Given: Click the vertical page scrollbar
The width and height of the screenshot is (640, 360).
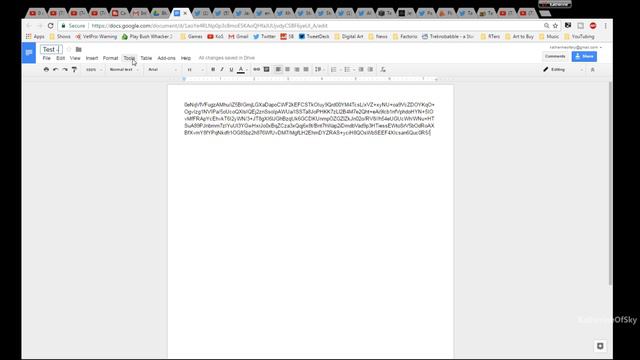Looking at the screenshot, I should coord(610,184).
